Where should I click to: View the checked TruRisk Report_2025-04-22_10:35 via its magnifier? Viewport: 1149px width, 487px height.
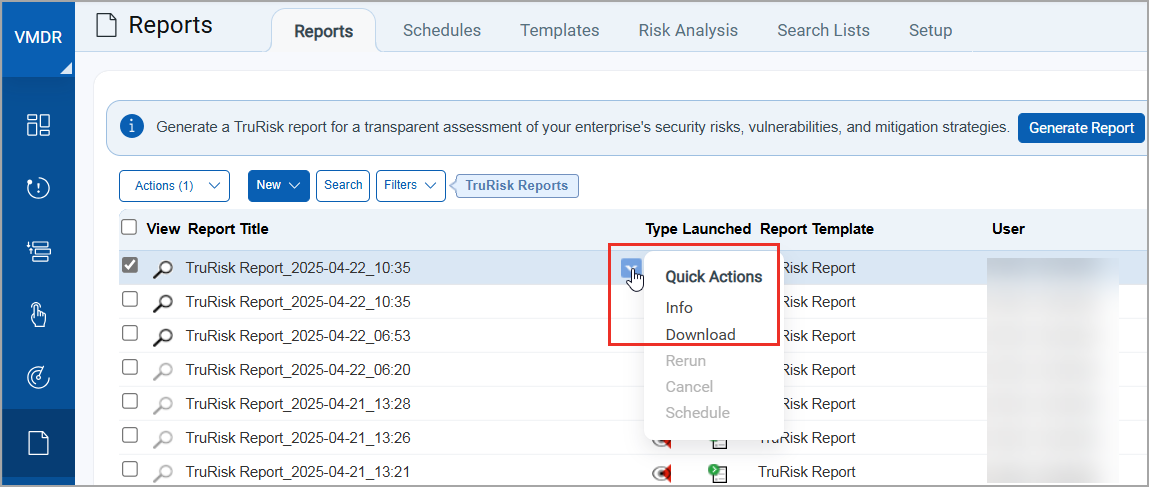(163, 269)
